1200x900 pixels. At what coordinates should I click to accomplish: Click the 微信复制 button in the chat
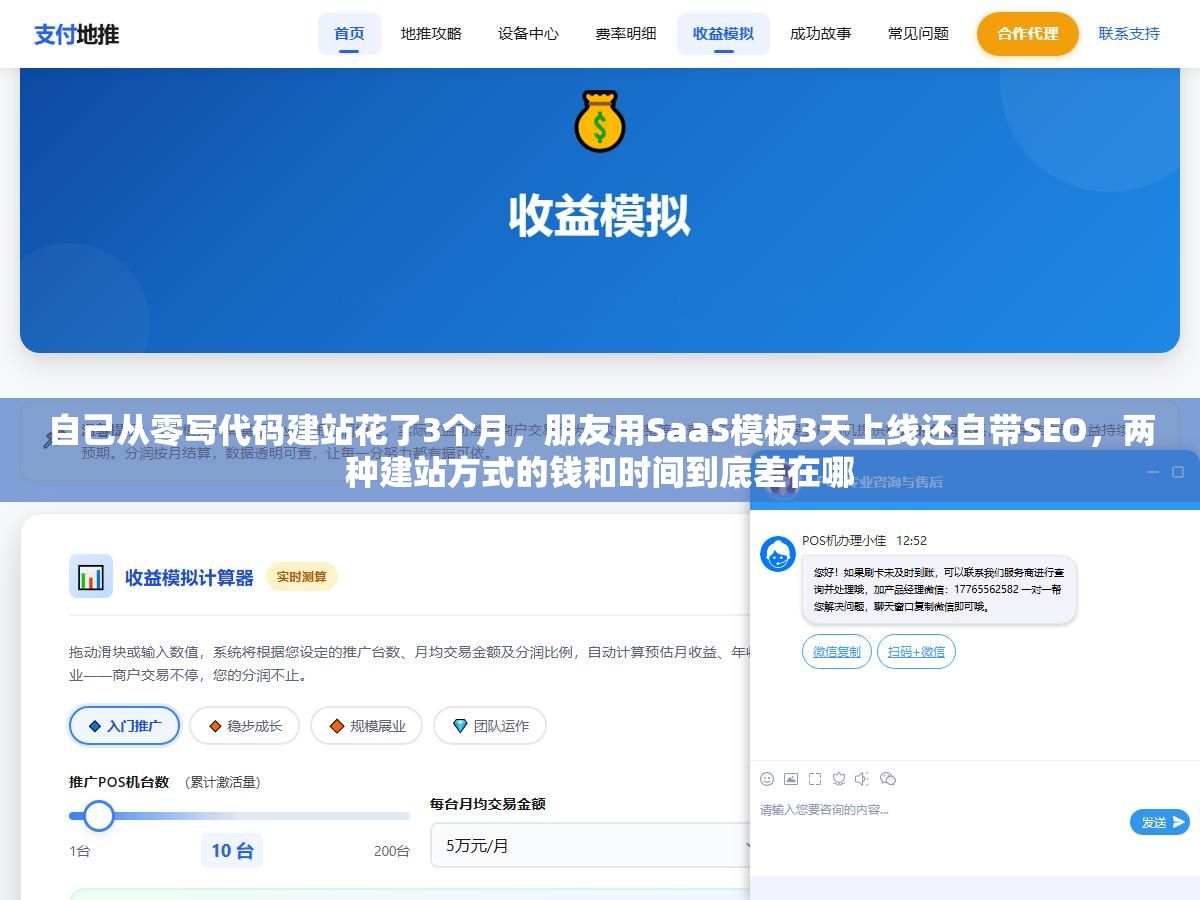[836, 652]
